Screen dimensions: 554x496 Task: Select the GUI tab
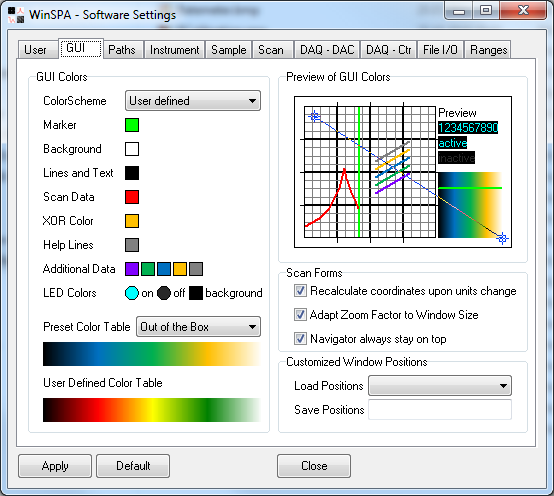(x=81, y=48)
